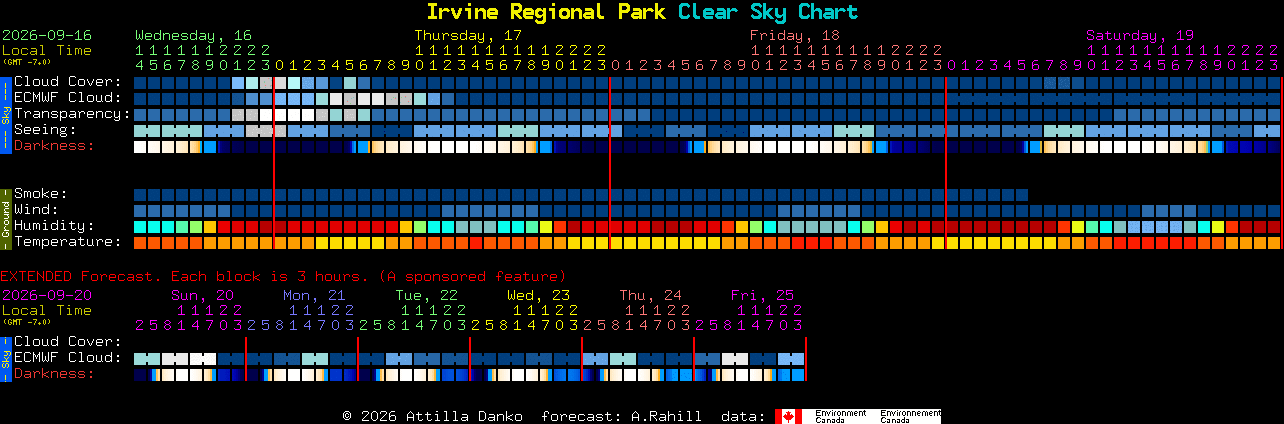
Task: Click the vertical green Ground tab icon
Action: click(5, 217)
